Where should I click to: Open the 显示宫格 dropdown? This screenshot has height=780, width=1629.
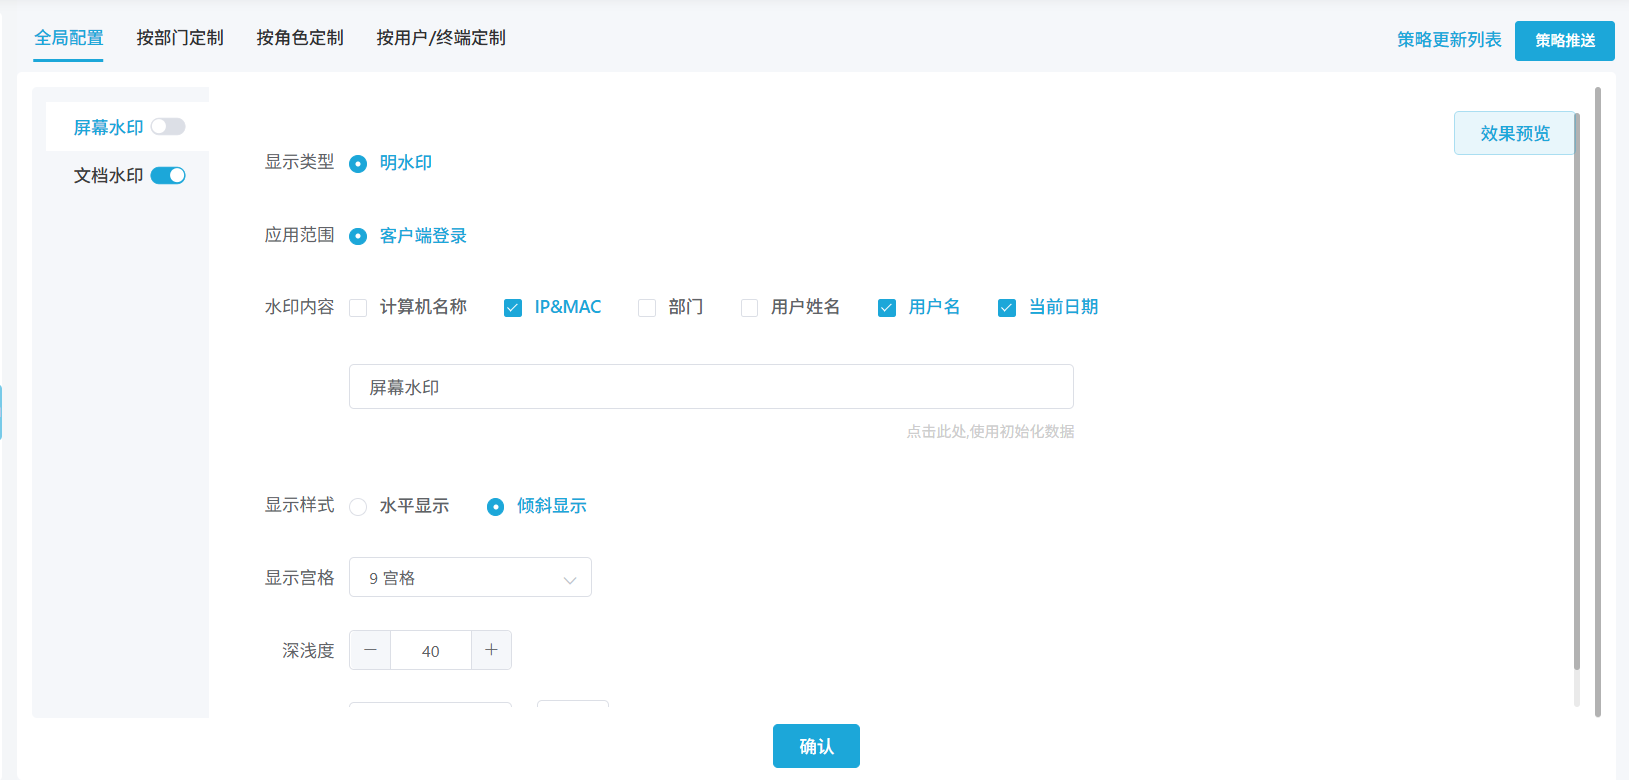click(470, 578)
